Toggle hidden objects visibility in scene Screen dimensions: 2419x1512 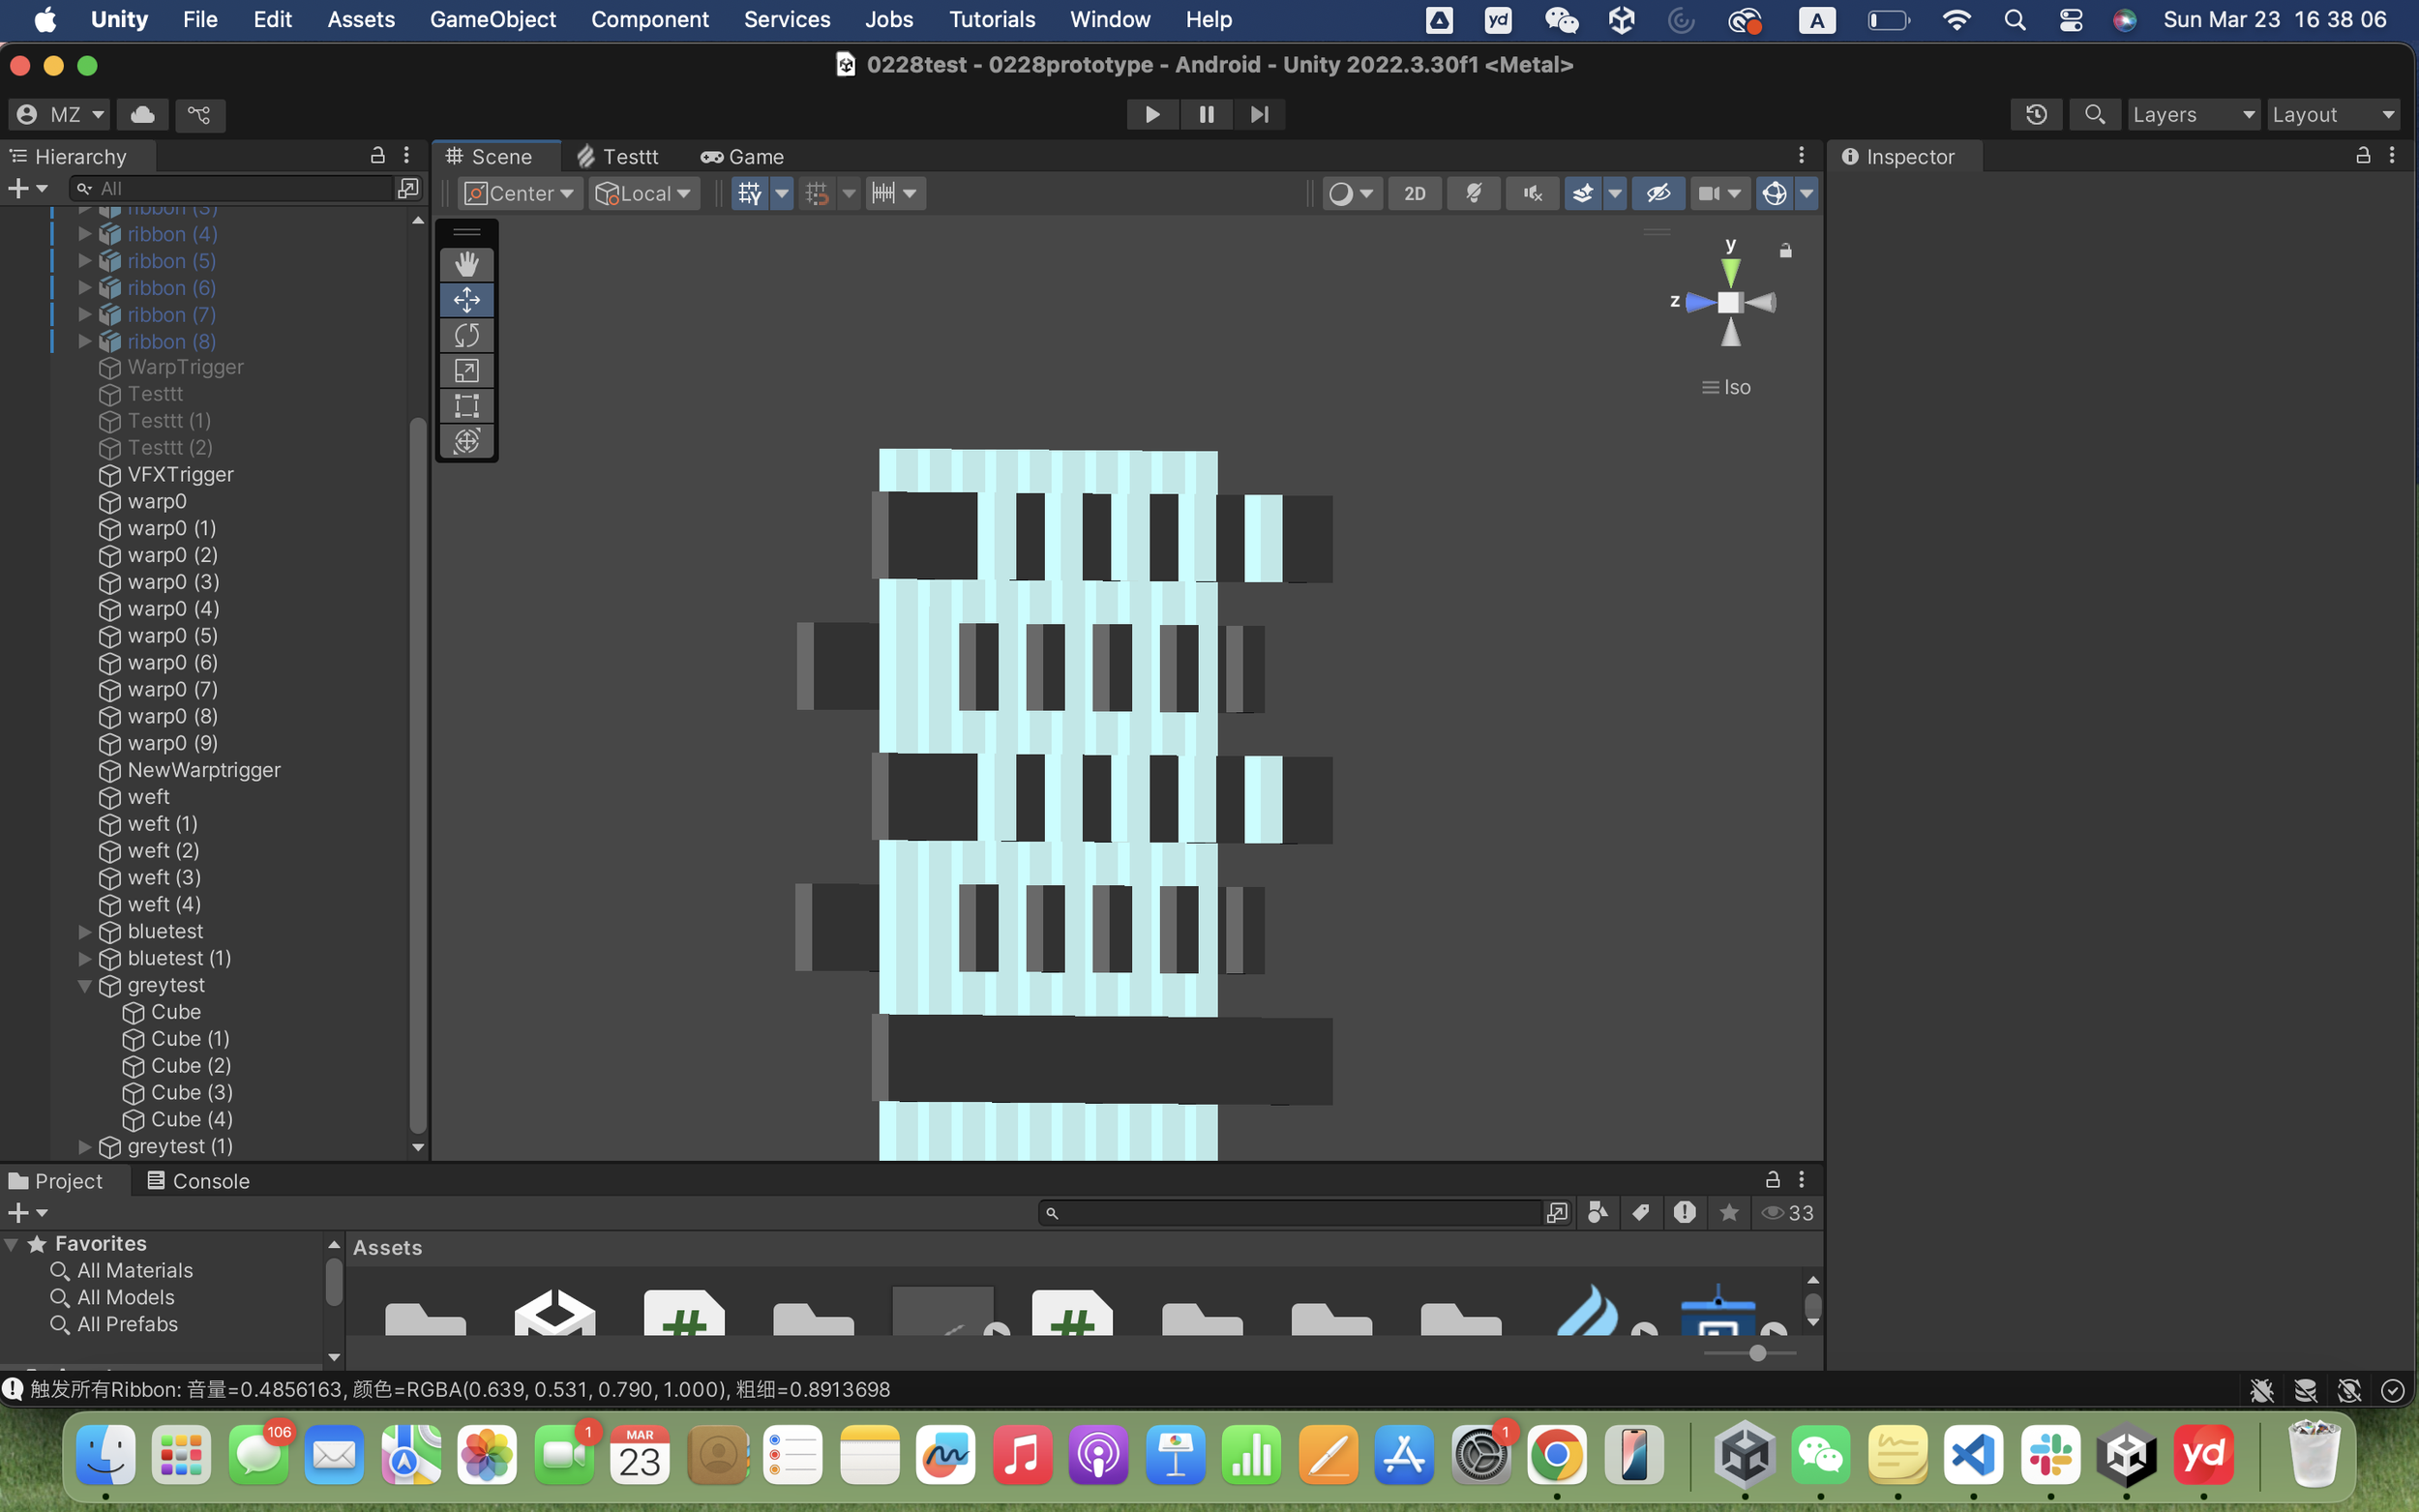point(1658,193)
